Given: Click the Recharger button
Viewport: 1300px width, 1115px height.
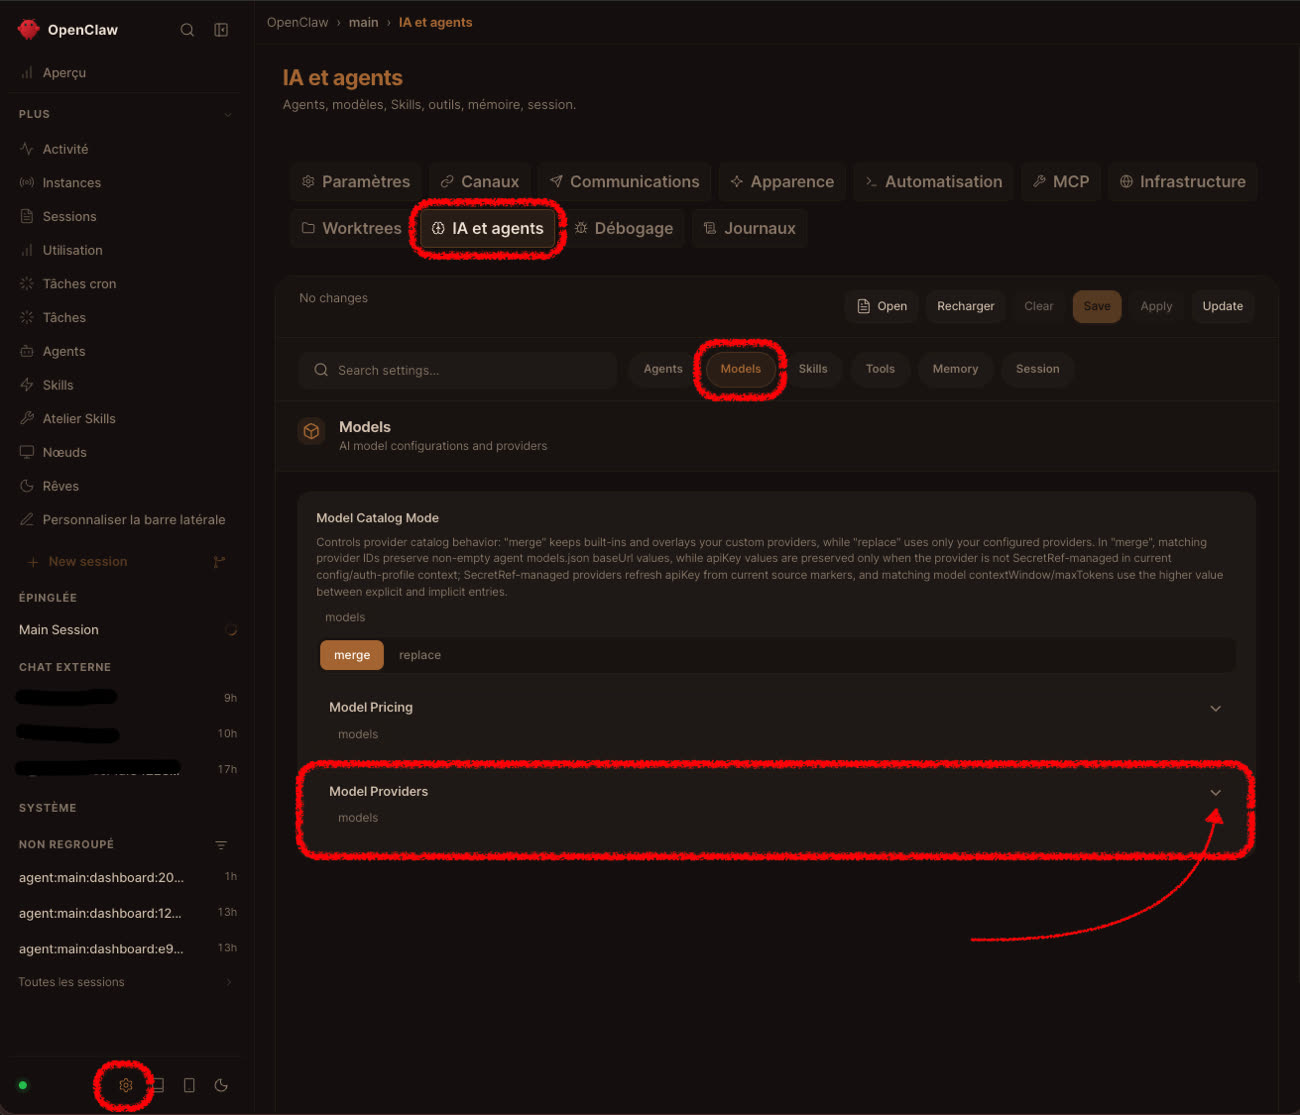Looking at the screenshot, I should pyautogui.click(x=966, y=306).
